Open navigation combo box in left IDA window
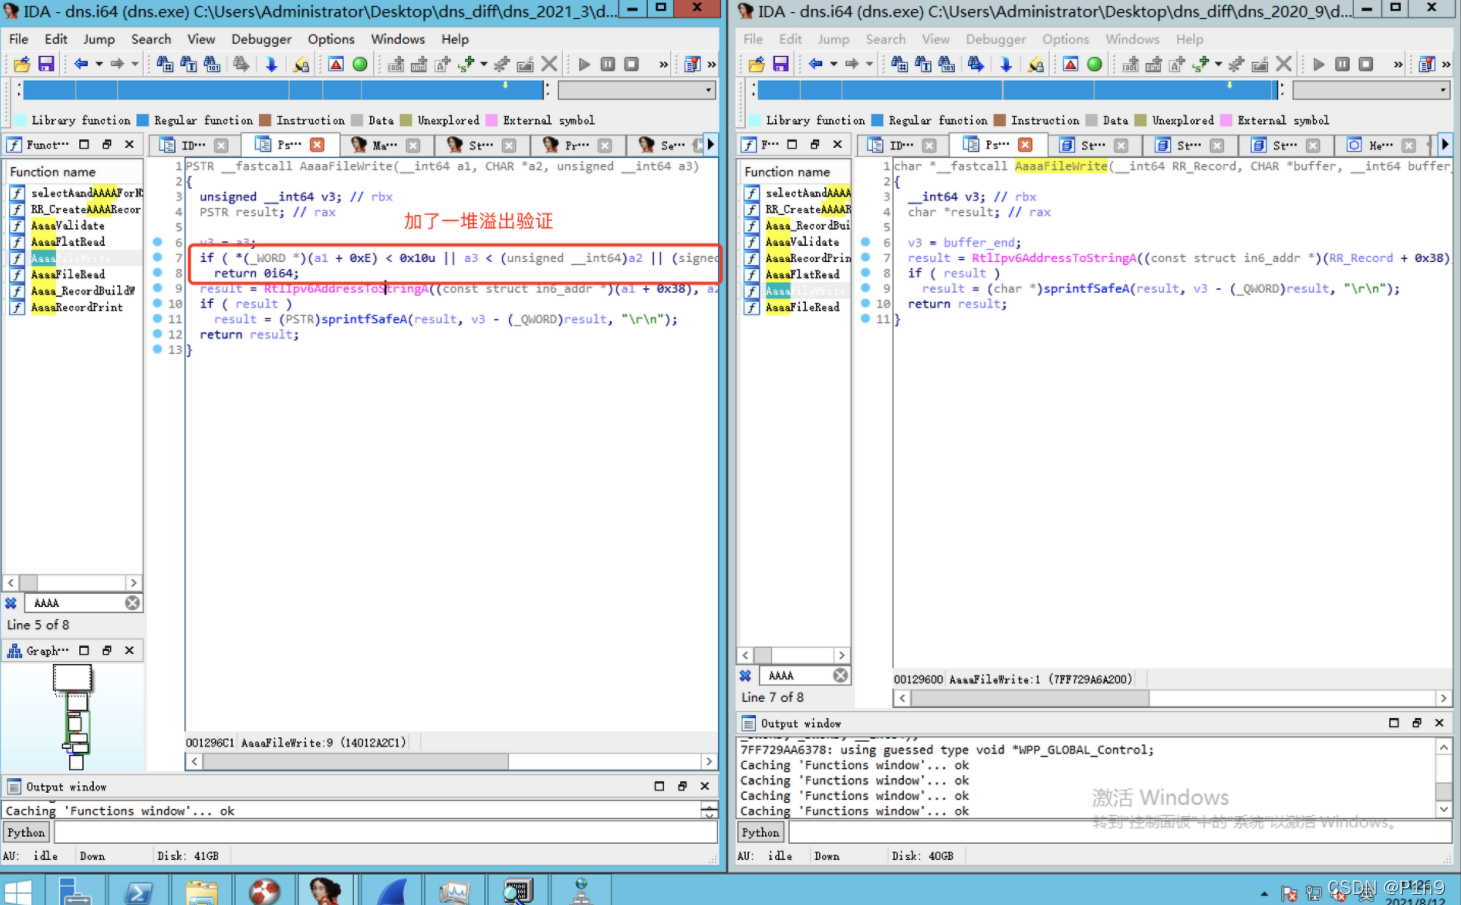 coord(637,90)
